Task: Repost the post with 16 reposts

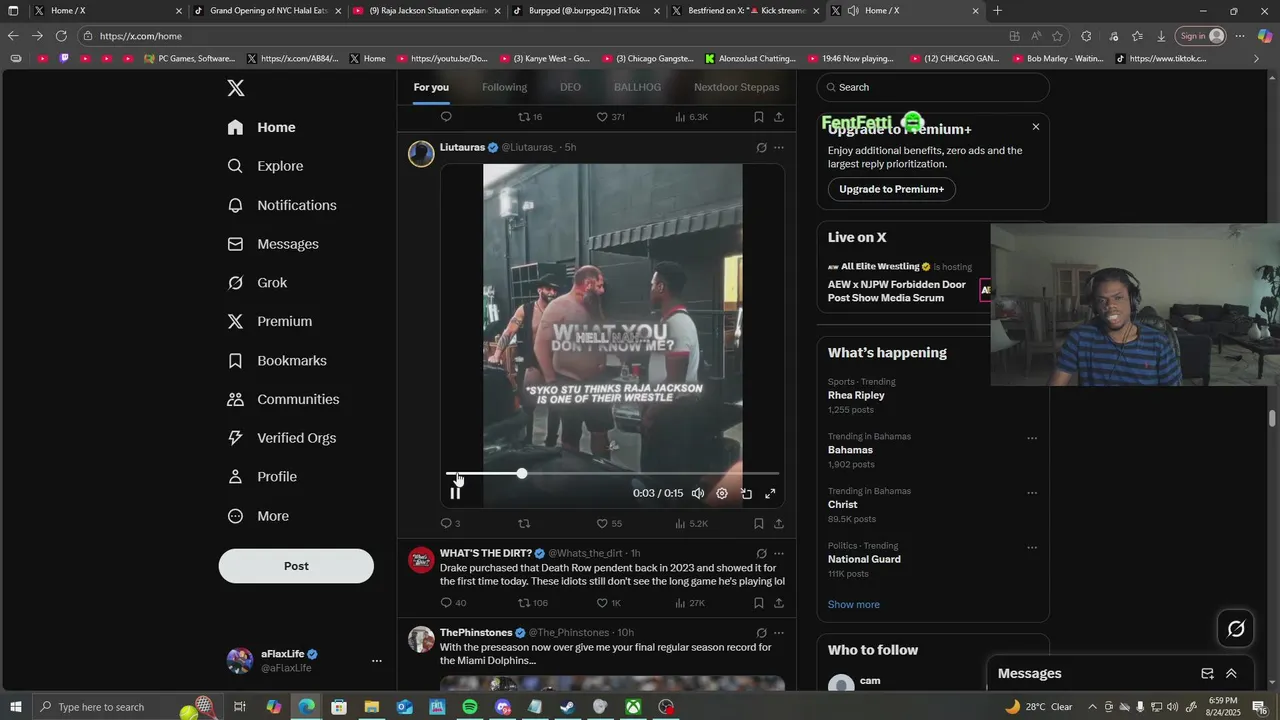Action: click(x=530, y=117)
